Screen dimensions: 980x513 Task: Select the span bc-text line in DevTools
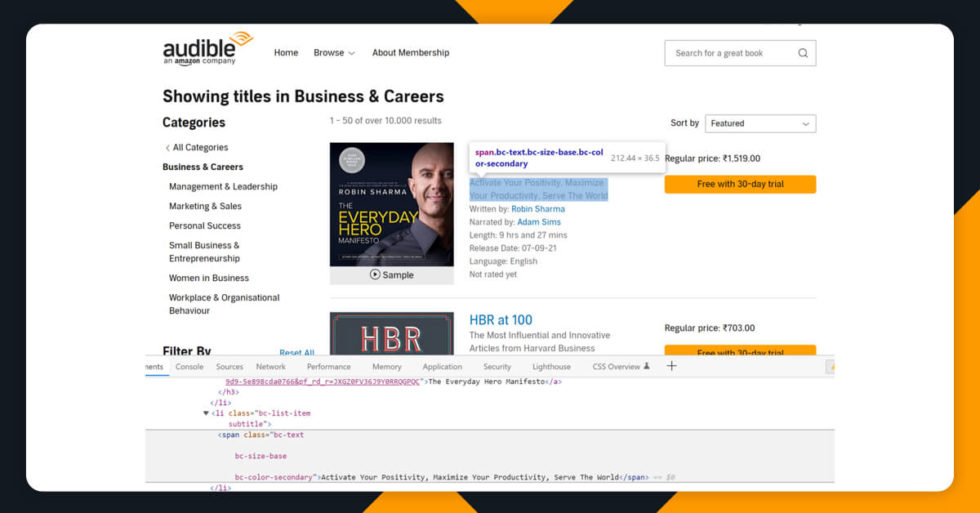[x=261, y=435]
